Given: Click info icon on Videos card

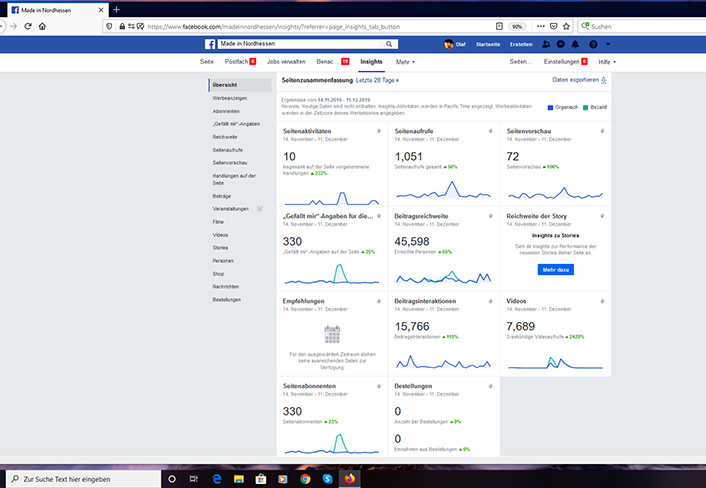Looking at the screenshot, I should tap(602, 301).
